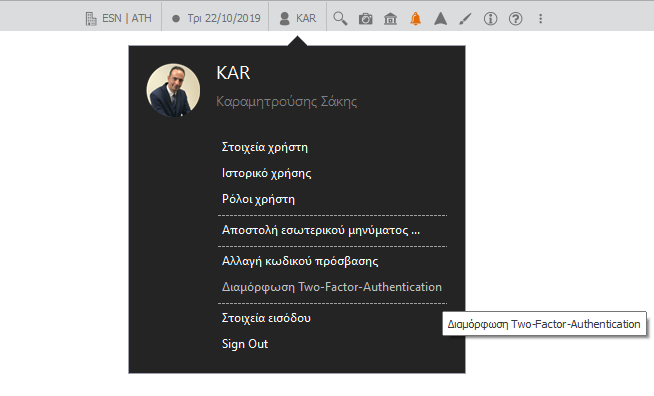Open Στοιχεία χρήστη
Screen dimensions: 654x396
point(265,147)
